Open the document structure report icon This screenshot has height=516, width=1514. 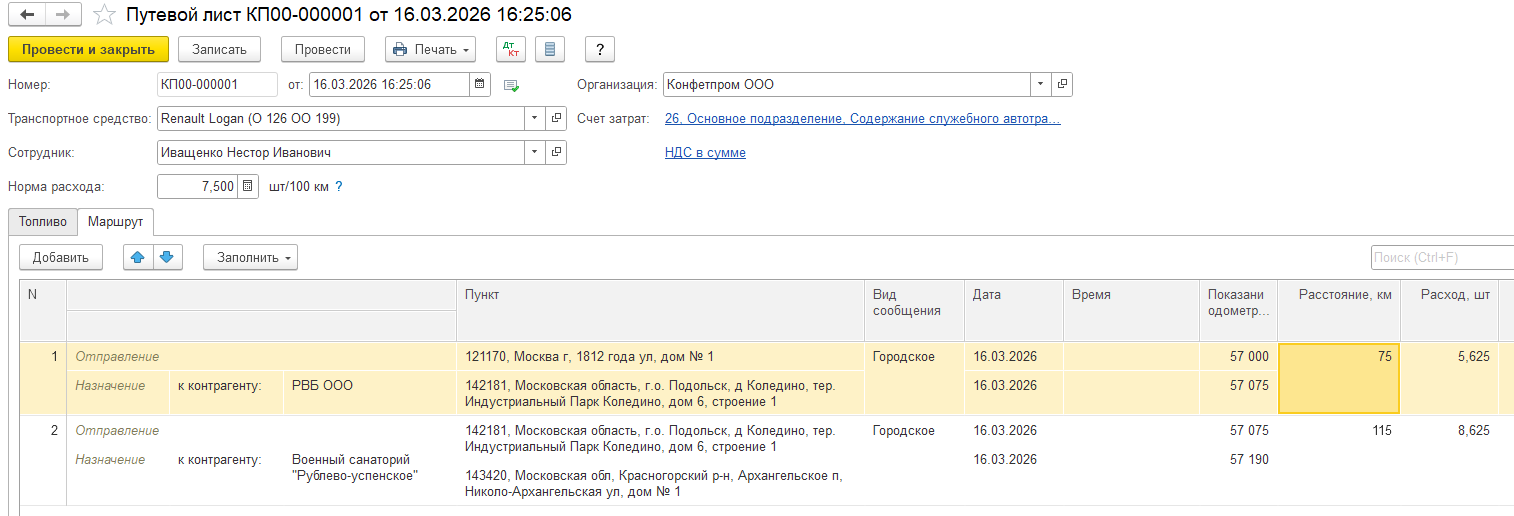click(550, 49)
